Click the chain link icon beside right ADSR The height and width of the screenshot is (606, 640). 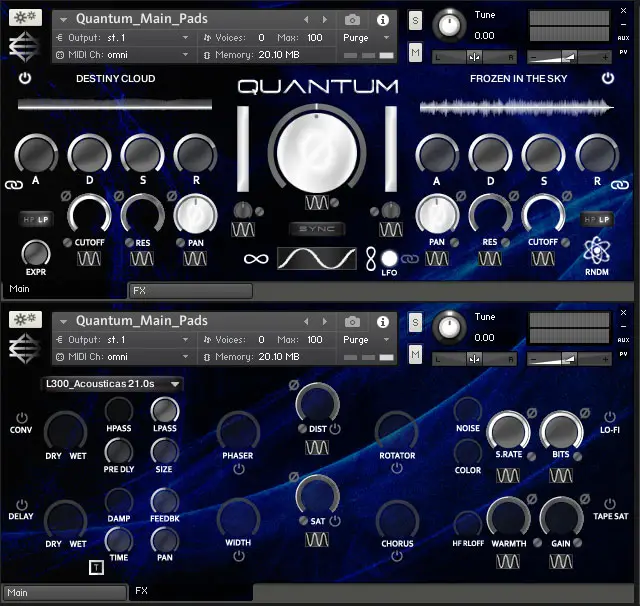click(x=620, y=185)
